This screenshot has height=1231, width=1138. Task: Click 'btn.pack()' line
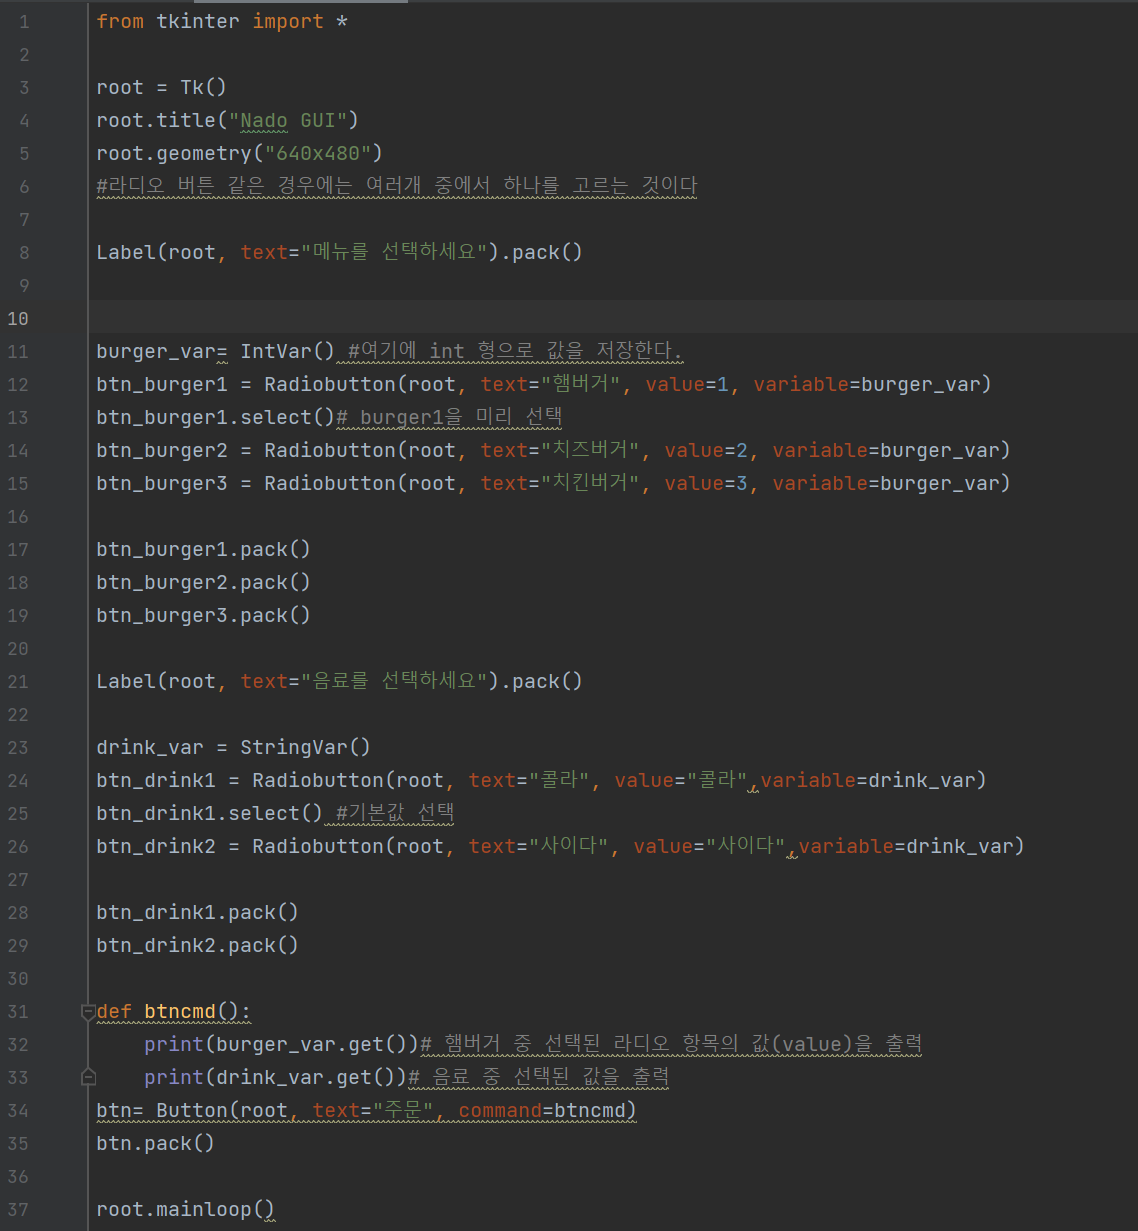155,1143
